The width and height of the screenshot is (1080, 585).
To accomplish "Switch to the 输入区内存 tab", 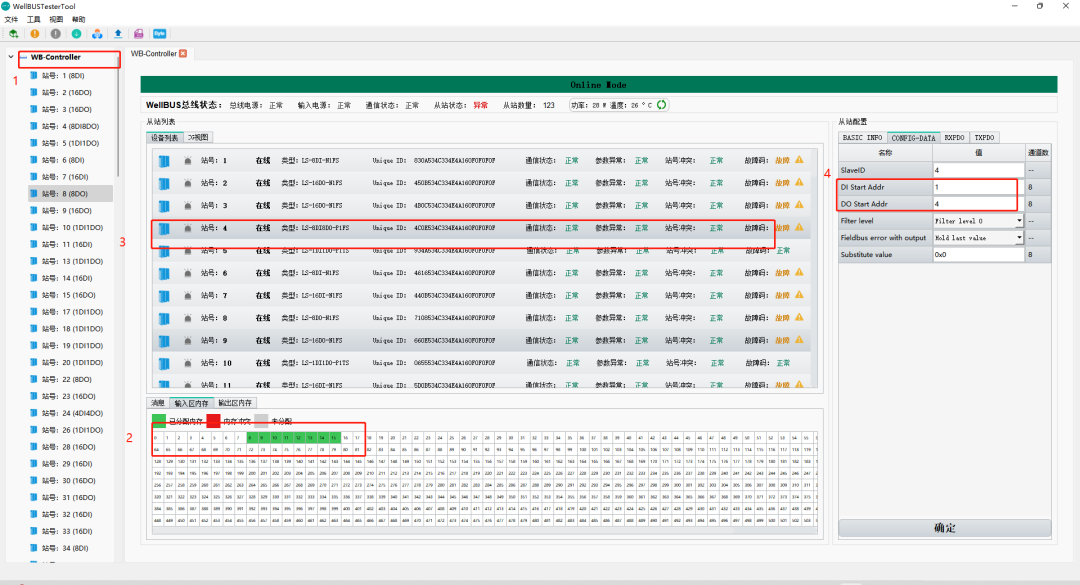I will coord(191,403).
